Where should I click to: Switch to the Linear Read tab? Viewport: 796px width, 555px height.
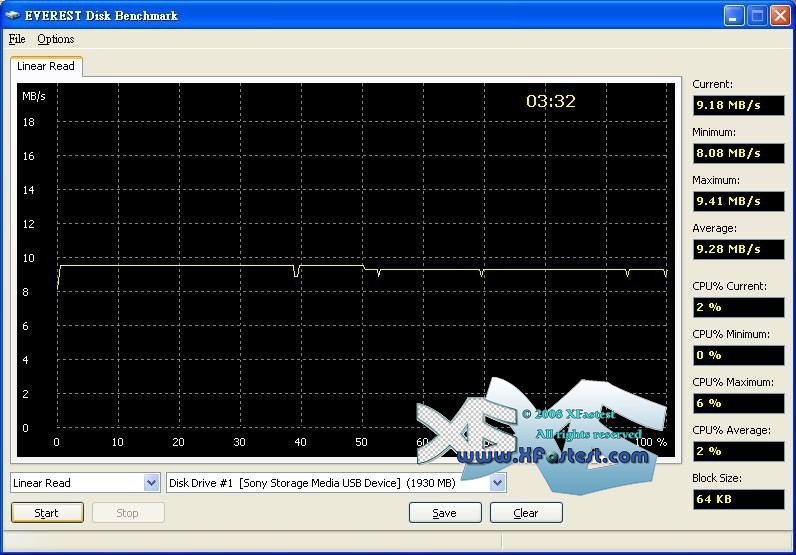(46, 66)
